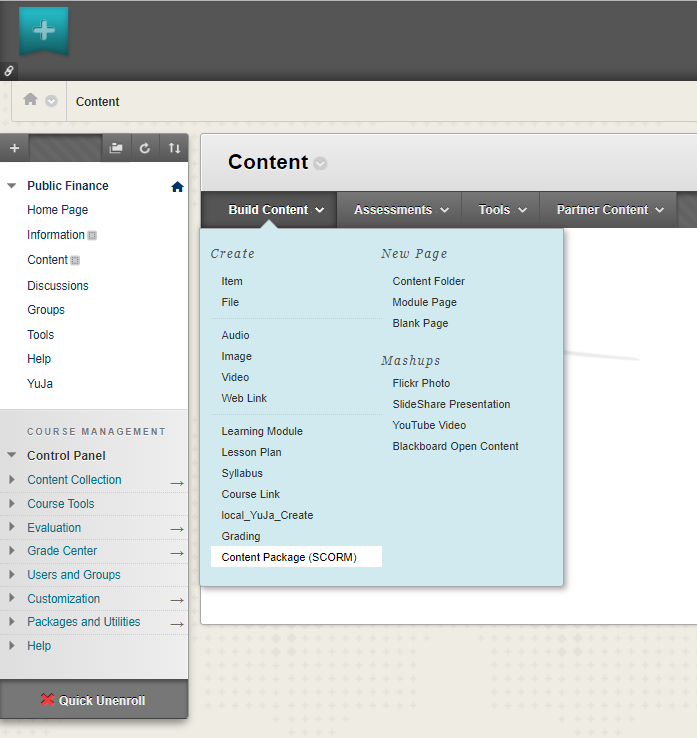Choose Grading in the Create list
Viewport: 697px width, 738px height.
(x=240, y=536)
